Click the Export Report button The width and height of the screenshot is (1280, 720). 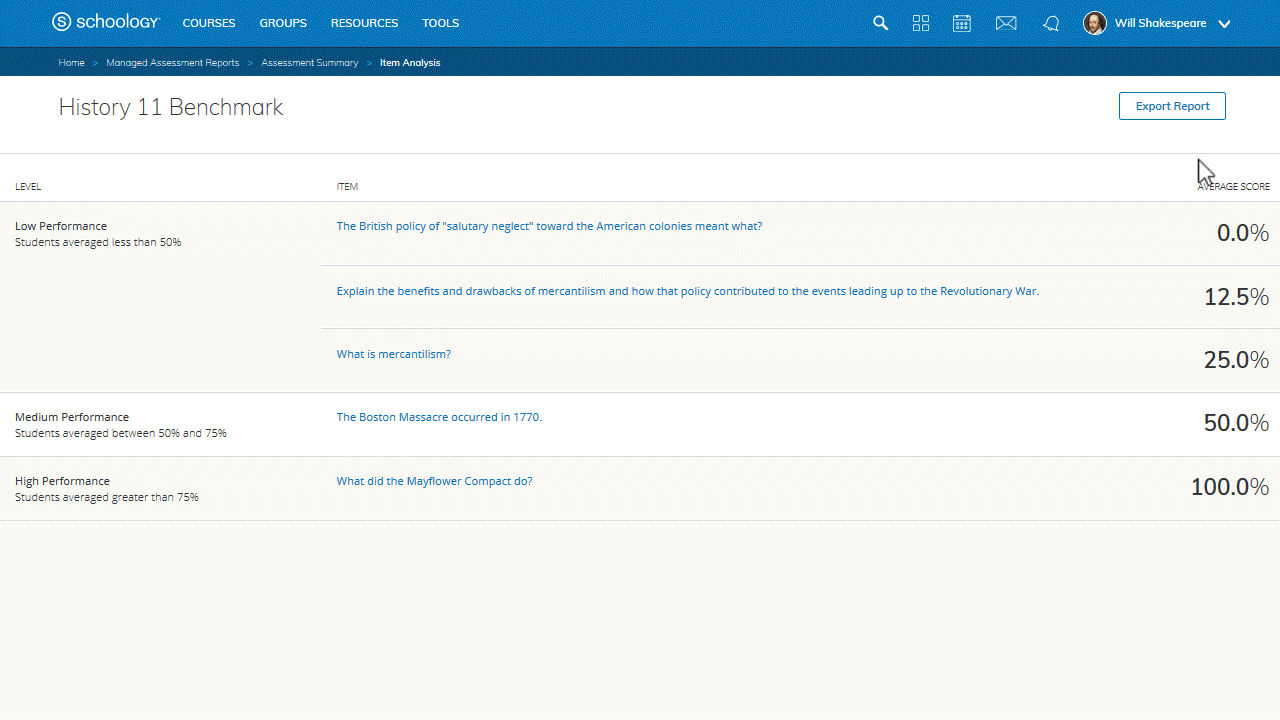pos(1172,106)
